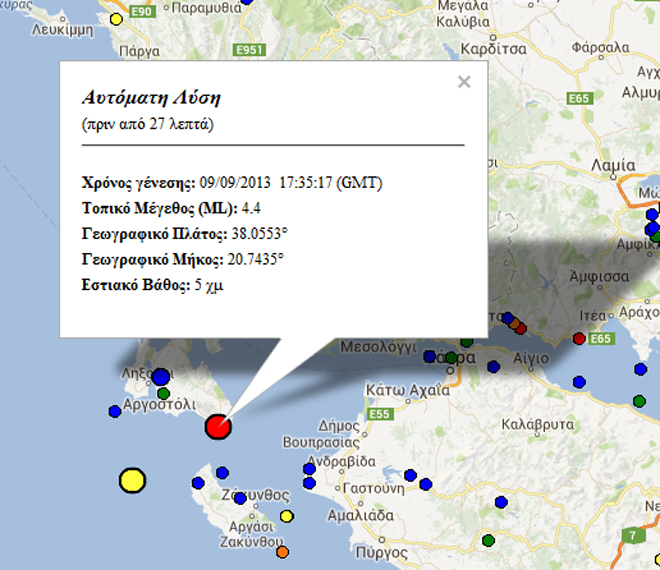Select the large yellow marker in the sea

point(132,481)
